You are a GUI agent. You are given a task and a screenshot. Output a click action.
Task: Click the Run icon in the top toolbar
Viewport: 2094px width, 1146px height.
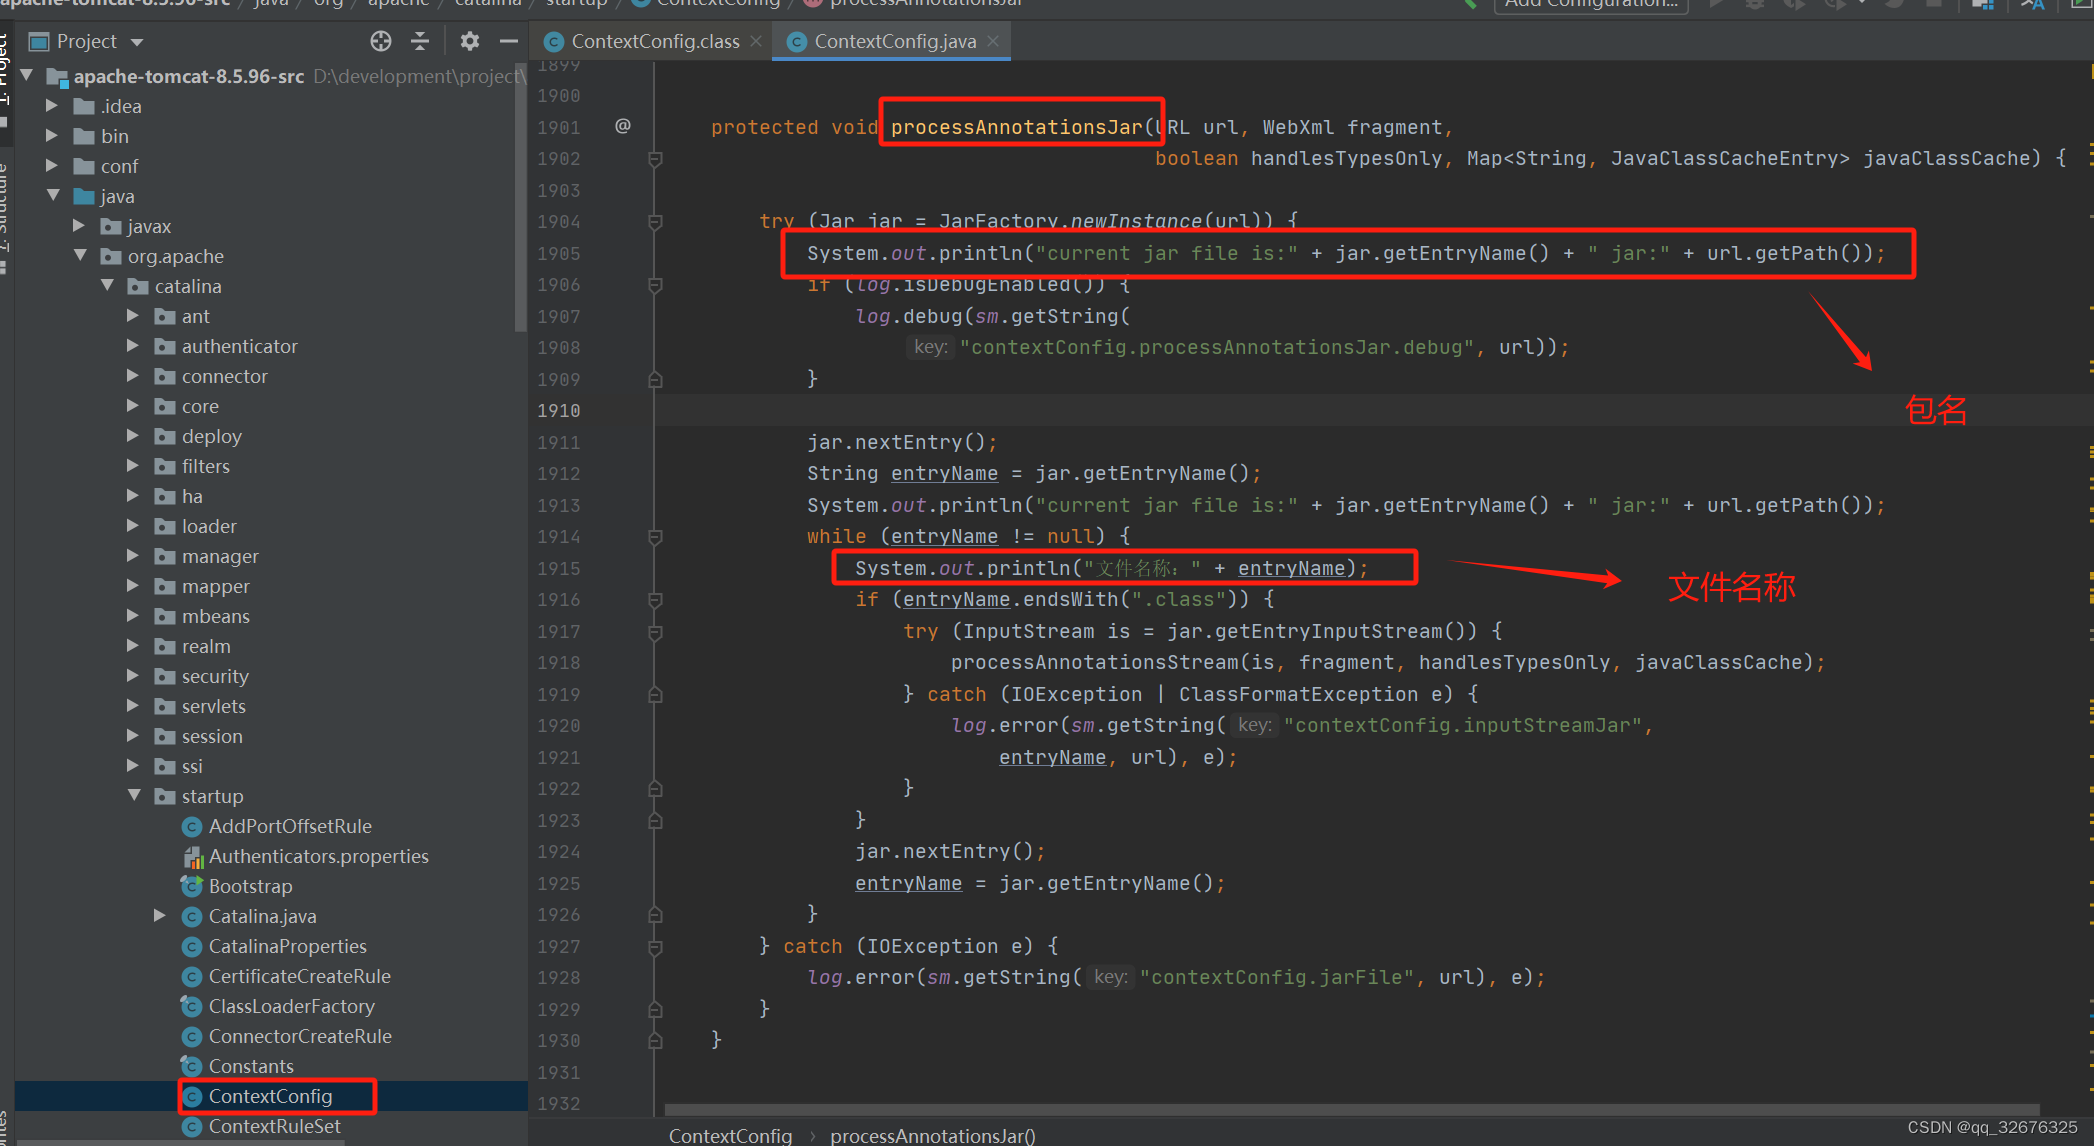click(x=1716, y=6)
